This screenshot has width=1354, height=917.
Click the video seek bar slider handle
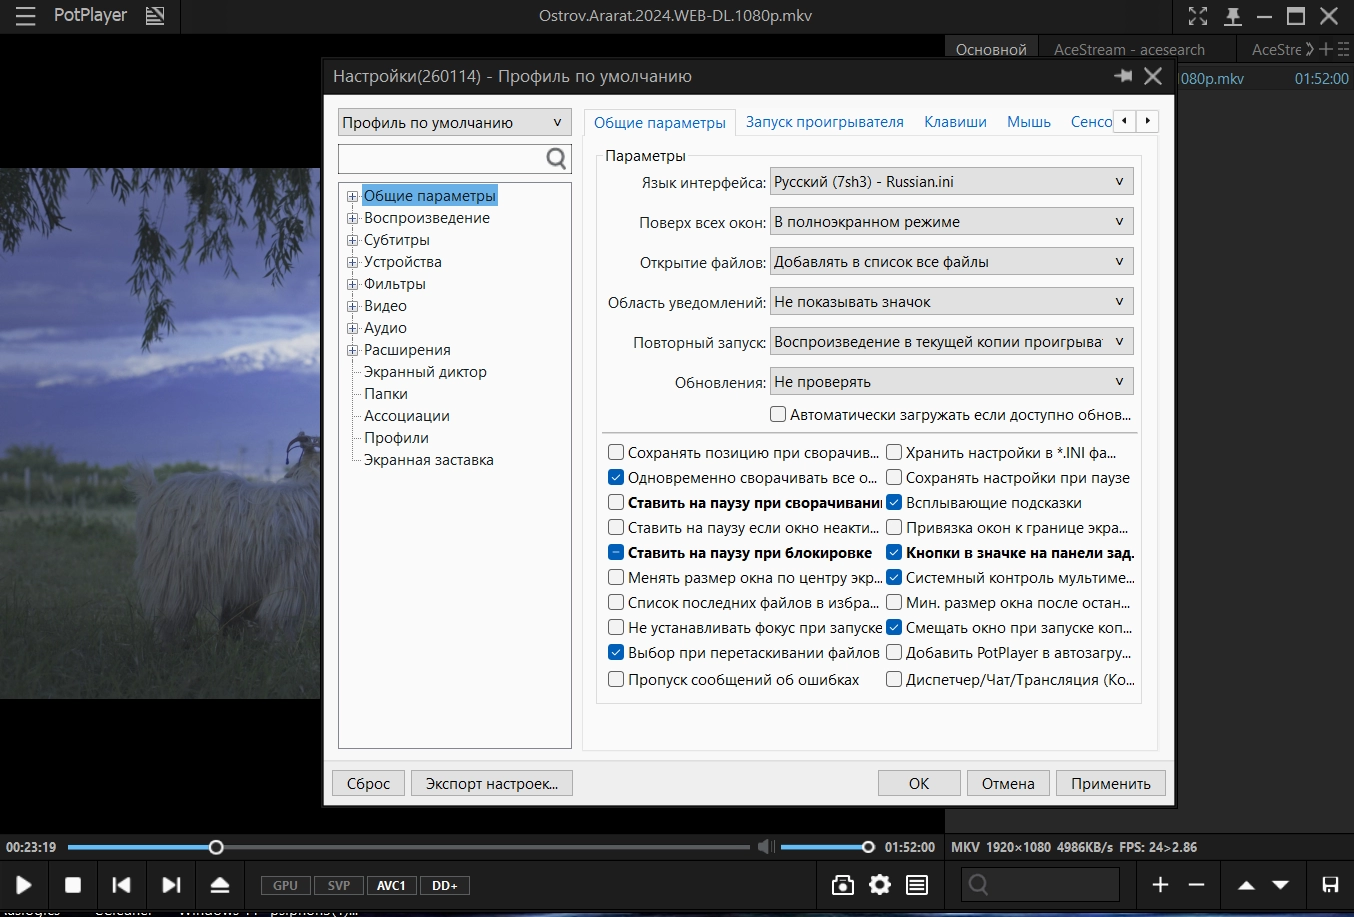[216, 847]
